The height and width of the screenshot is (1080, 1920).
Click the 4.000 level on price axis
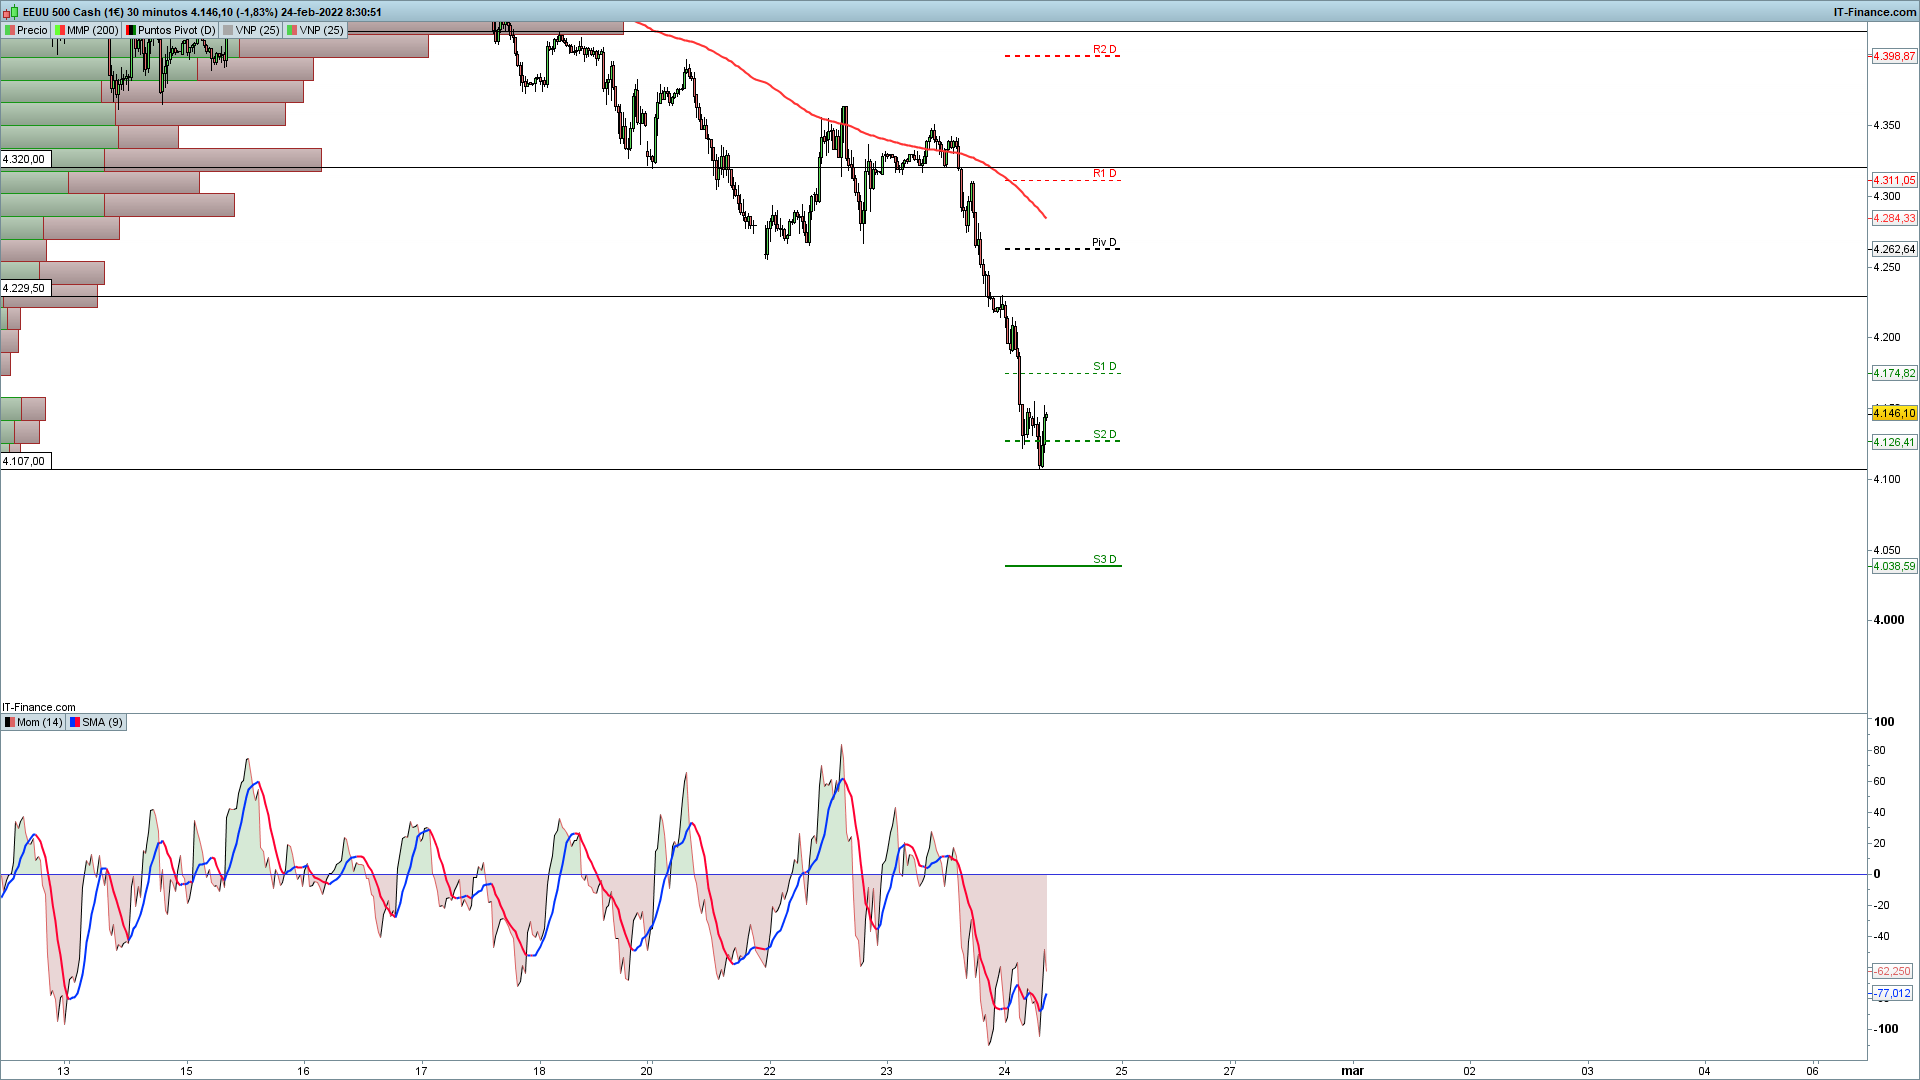(1888, 620)
